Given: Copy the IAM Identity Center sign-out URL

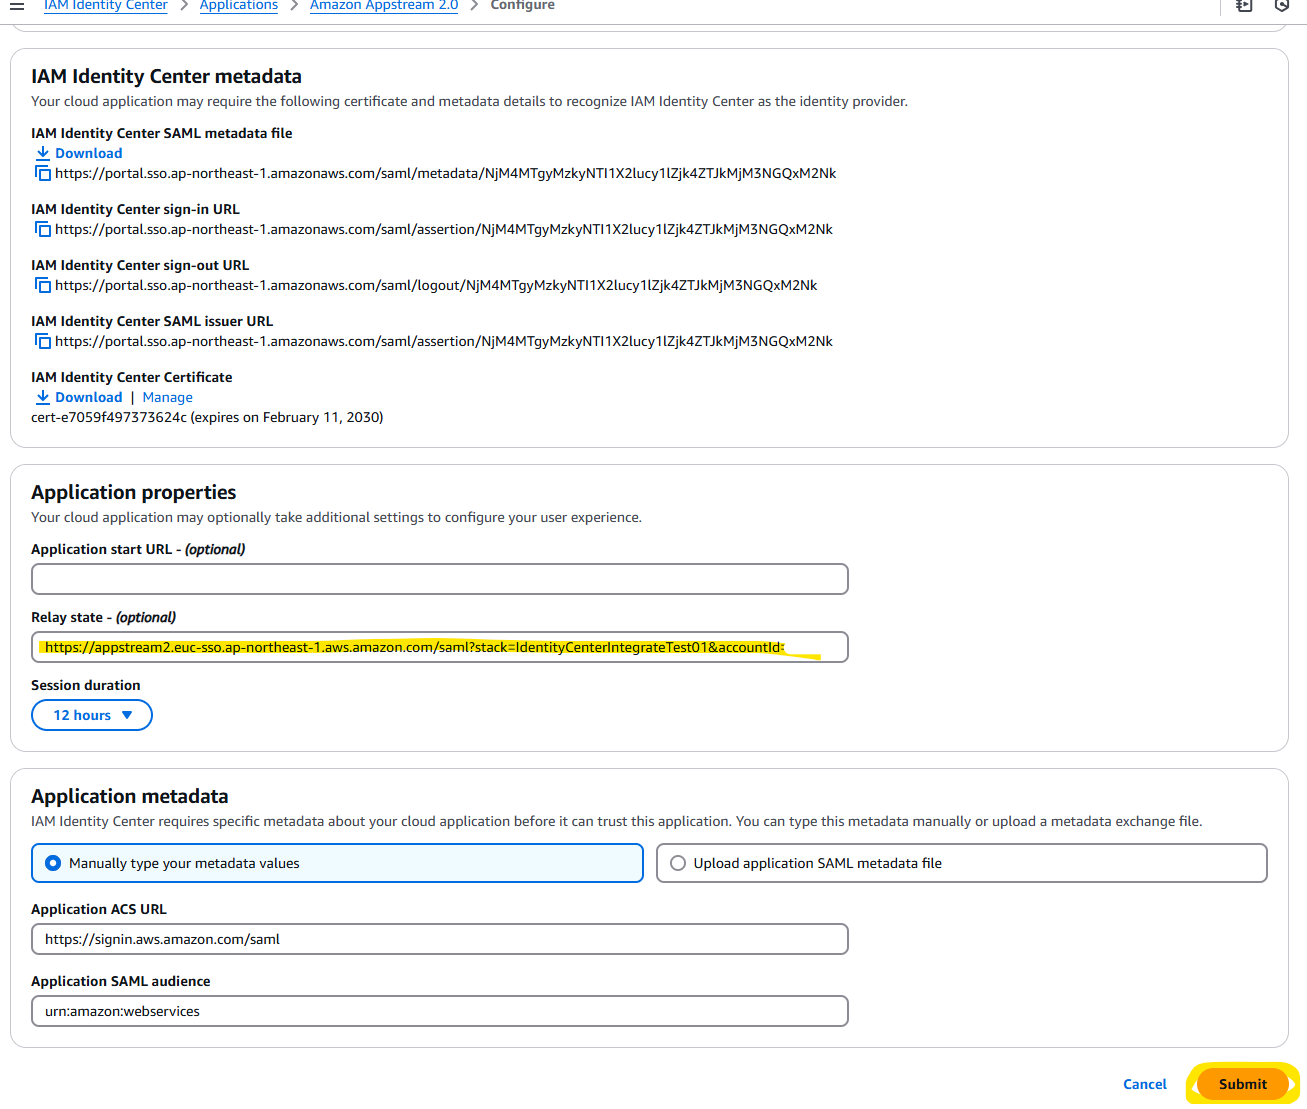Looking at the screenshot, I should pos(43,285).
